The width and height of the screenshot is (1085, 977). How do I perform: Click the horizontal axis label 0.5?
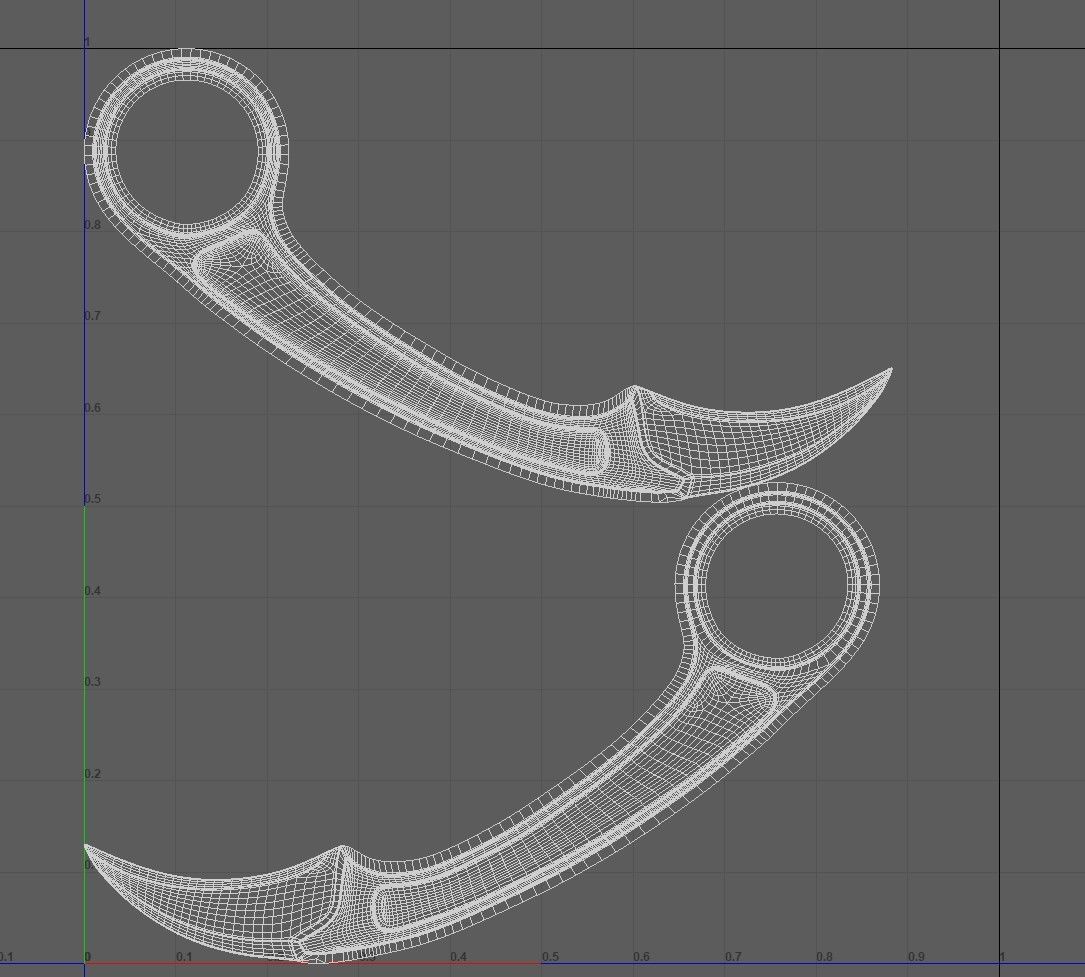click(550, 957)
